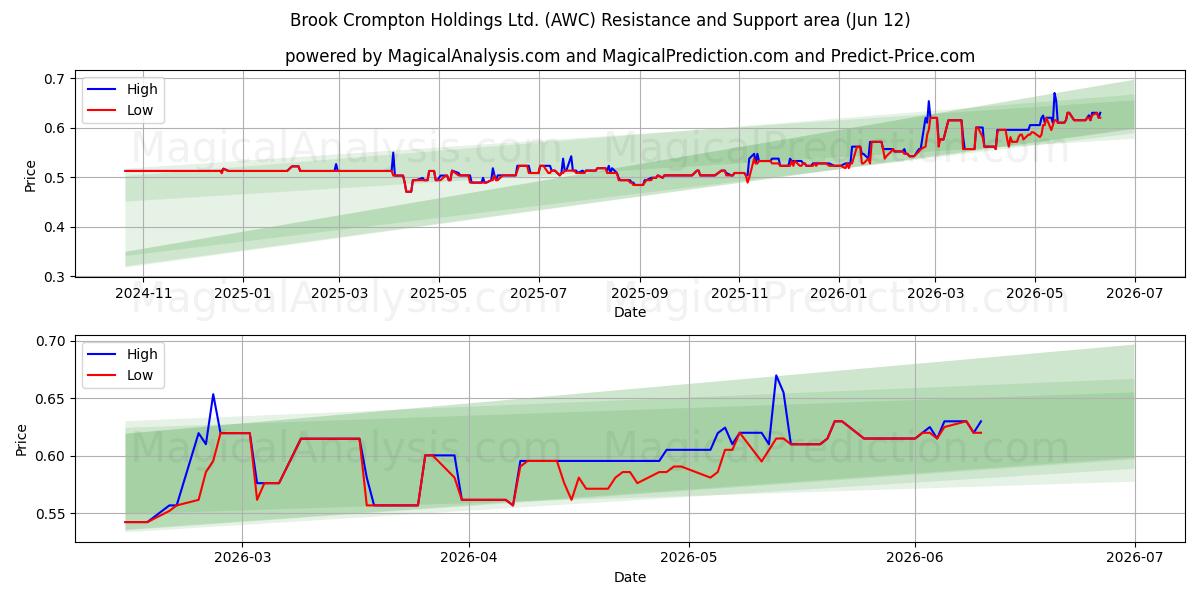The width and height of the screenshot is (1200, 600).
Task: Click the 0.7 price tick in top chart
Action: [56, 79]
